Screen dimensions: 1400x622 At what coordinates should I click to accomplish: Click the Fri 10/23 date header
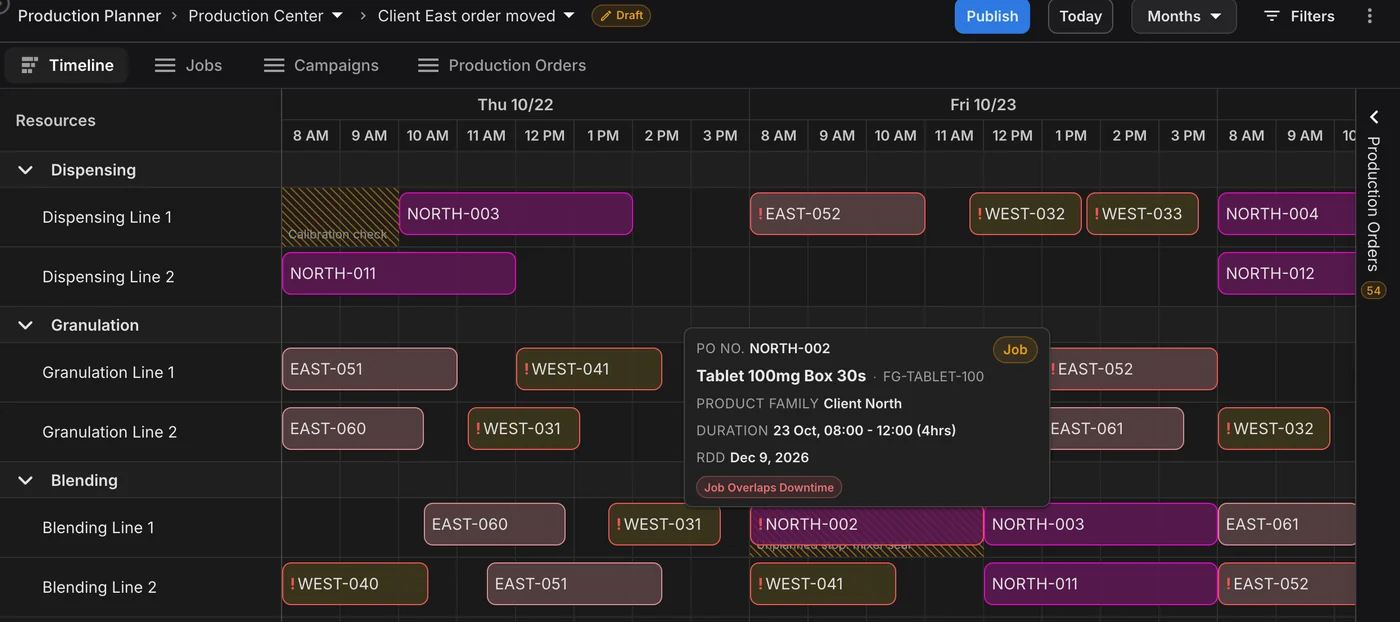coord(983,105)
